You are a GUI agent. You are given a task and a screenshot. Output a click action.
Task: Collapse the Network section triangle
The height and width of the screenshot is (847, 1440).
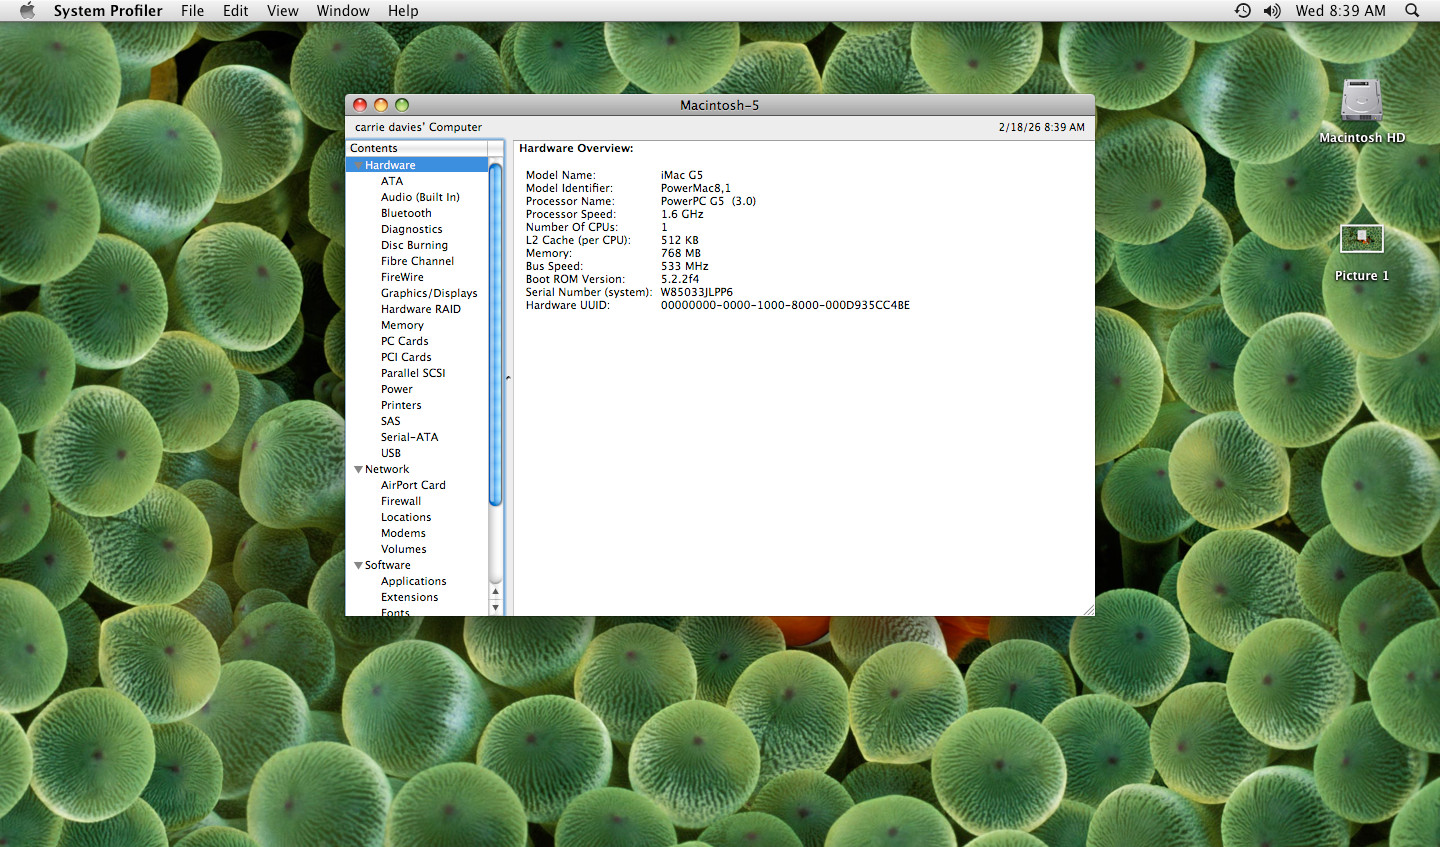(x=358, y=469)
